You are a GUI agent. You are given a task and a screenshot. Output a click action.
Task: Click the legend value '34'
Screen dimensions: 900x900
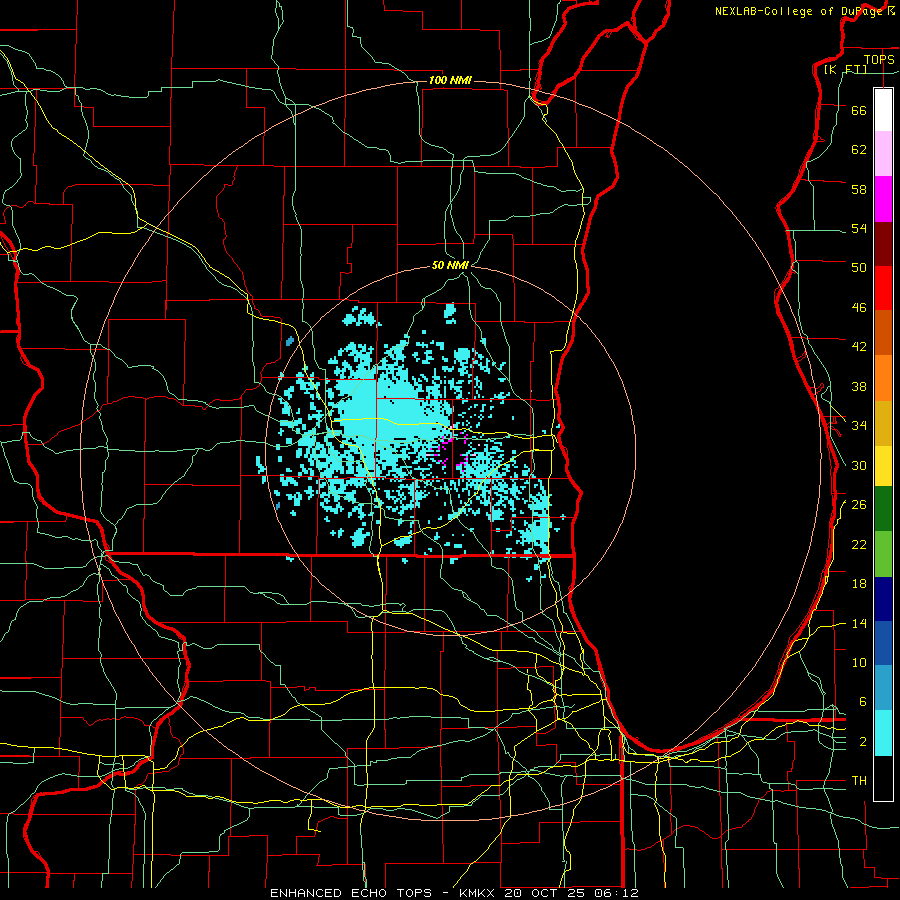[859, 426]
